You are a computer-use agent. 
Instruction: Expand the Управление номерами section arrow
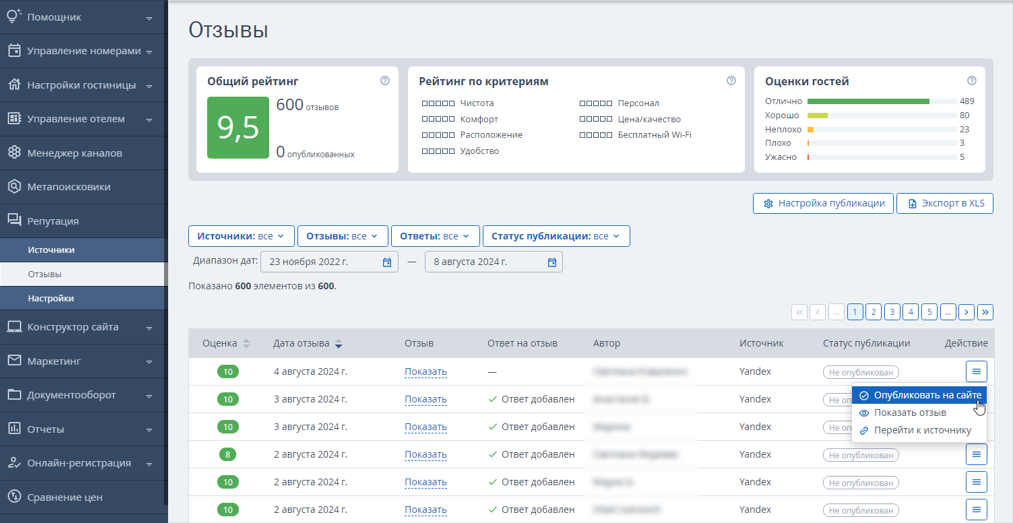pyautogui.click(x=149, y=52)
